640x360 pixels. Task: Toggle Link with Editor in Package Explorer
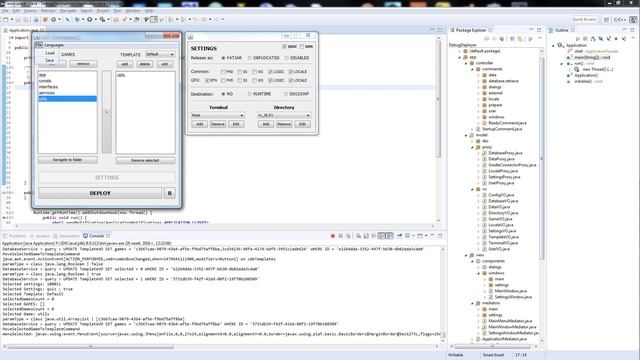[x=520, y=39]
